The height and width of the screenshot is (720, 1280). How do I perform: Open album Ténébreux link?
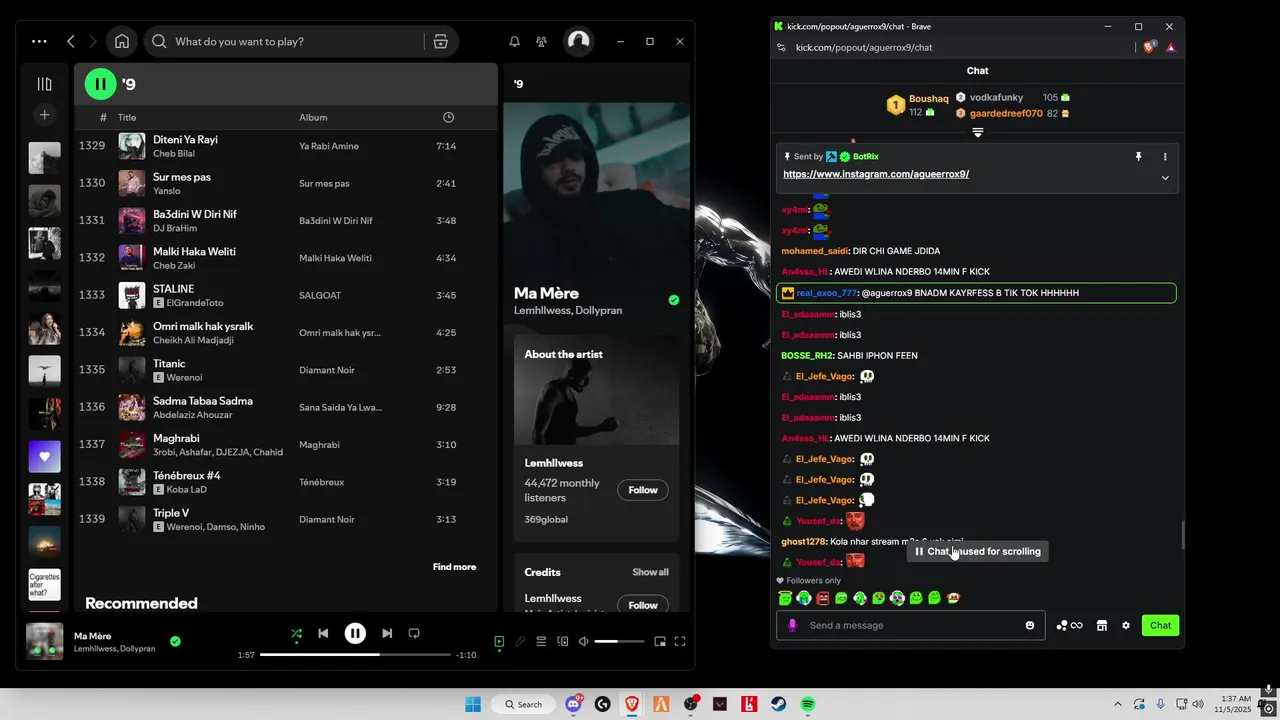(321, 482)
